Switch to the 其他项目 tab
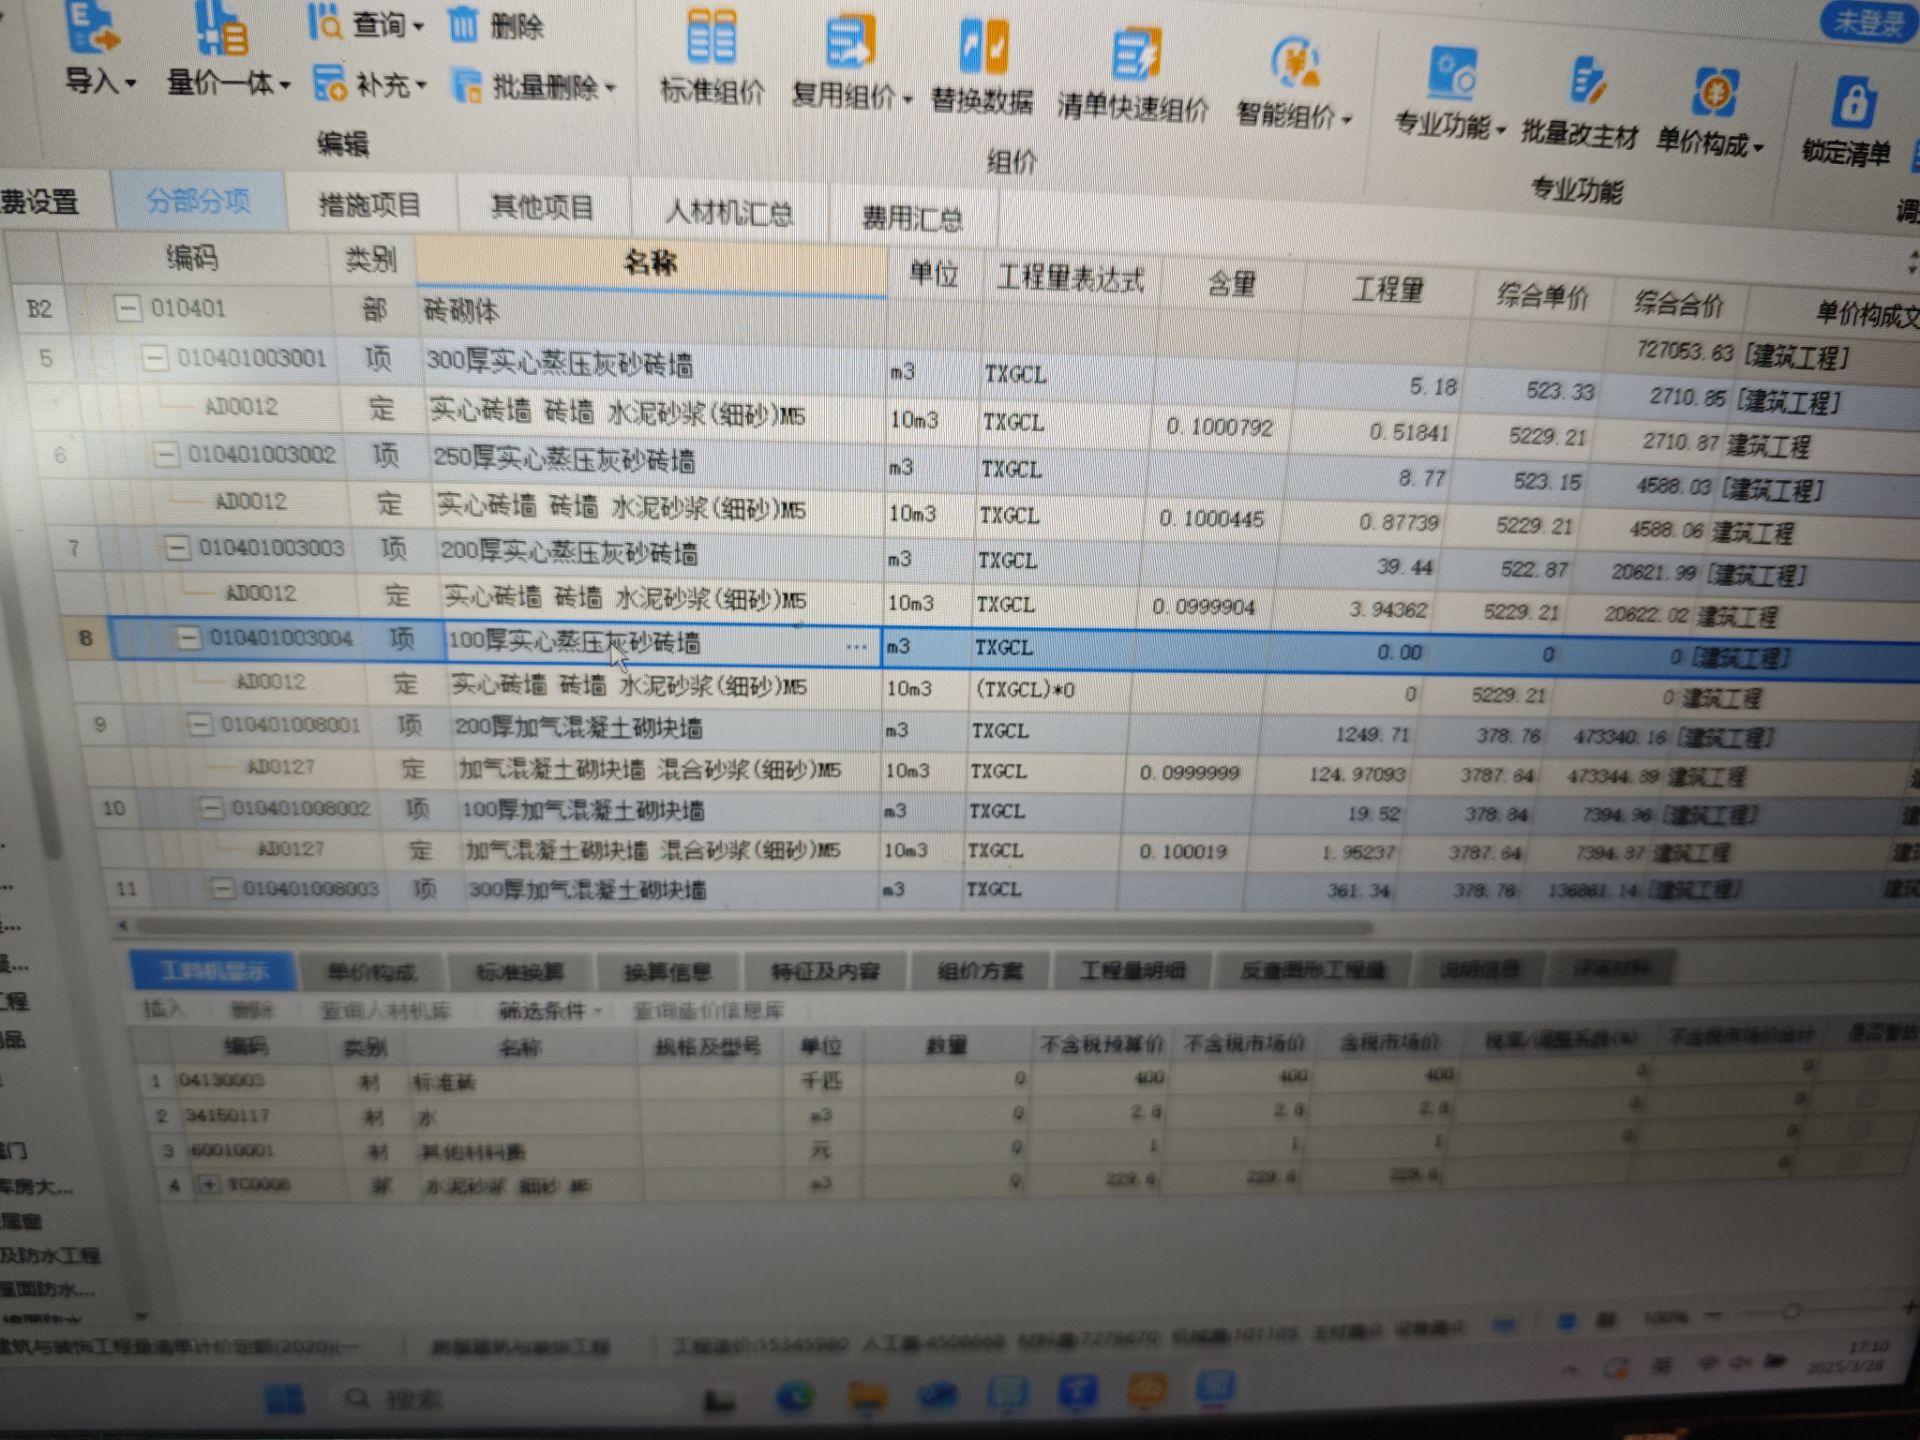 [x=543, y=208]
